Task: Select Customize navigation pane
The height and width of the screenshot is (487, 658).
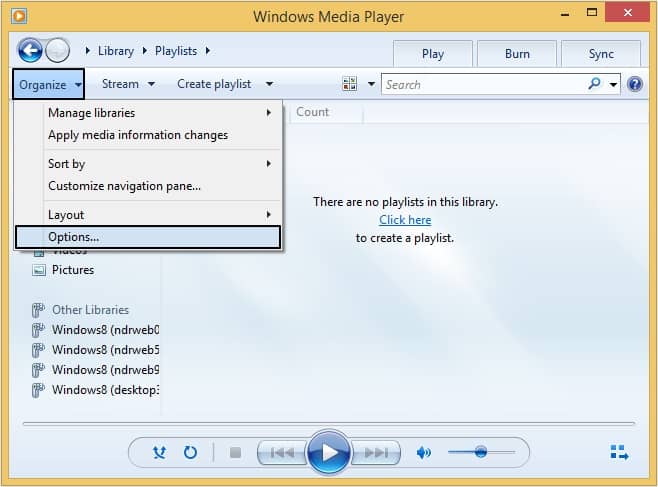Action: [149, 186]
